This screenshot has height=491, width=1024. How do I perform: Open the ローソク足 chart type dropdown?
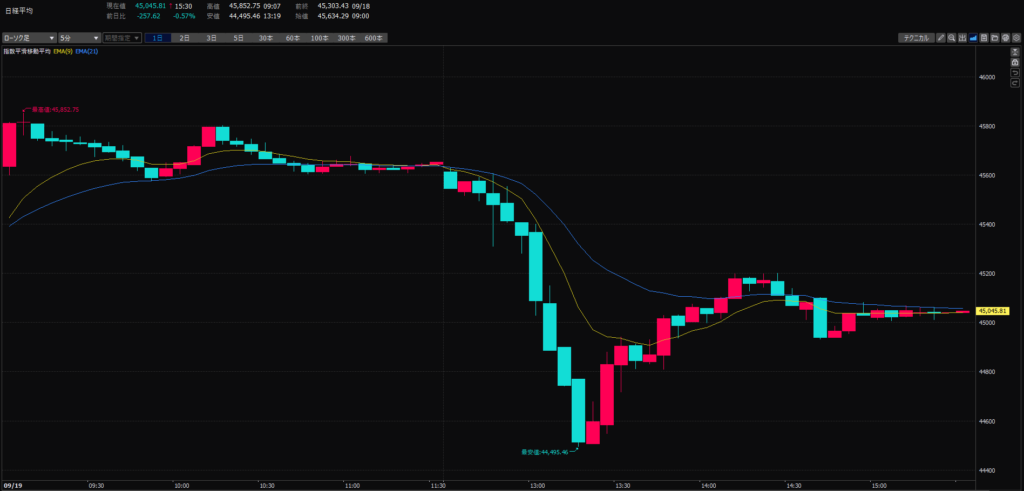[28, 38]
